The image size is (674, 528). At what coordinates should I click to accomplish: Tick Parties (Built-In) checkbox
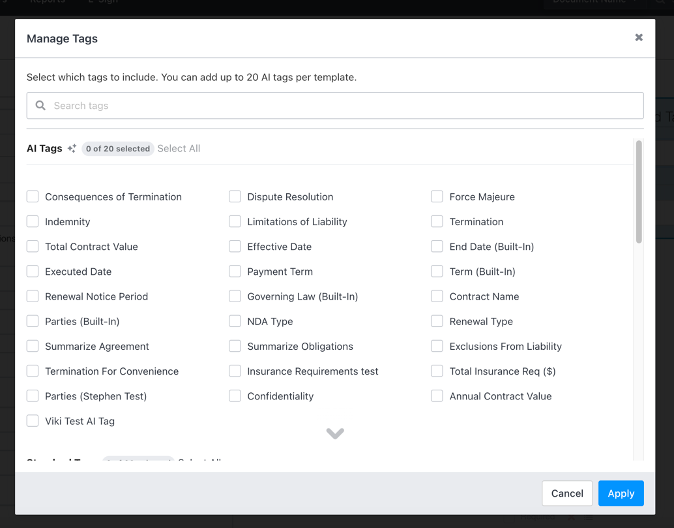click(x=33, y=321)
